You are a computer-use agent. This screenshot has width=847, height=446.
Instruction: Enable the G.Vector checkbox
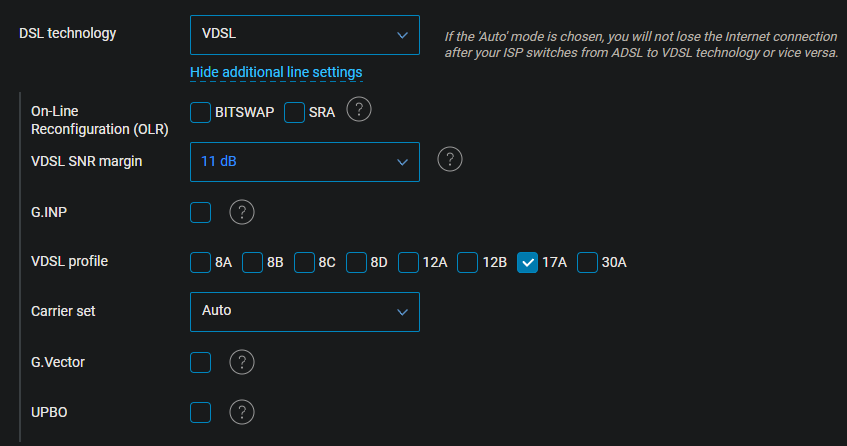[x=200, y=362]
